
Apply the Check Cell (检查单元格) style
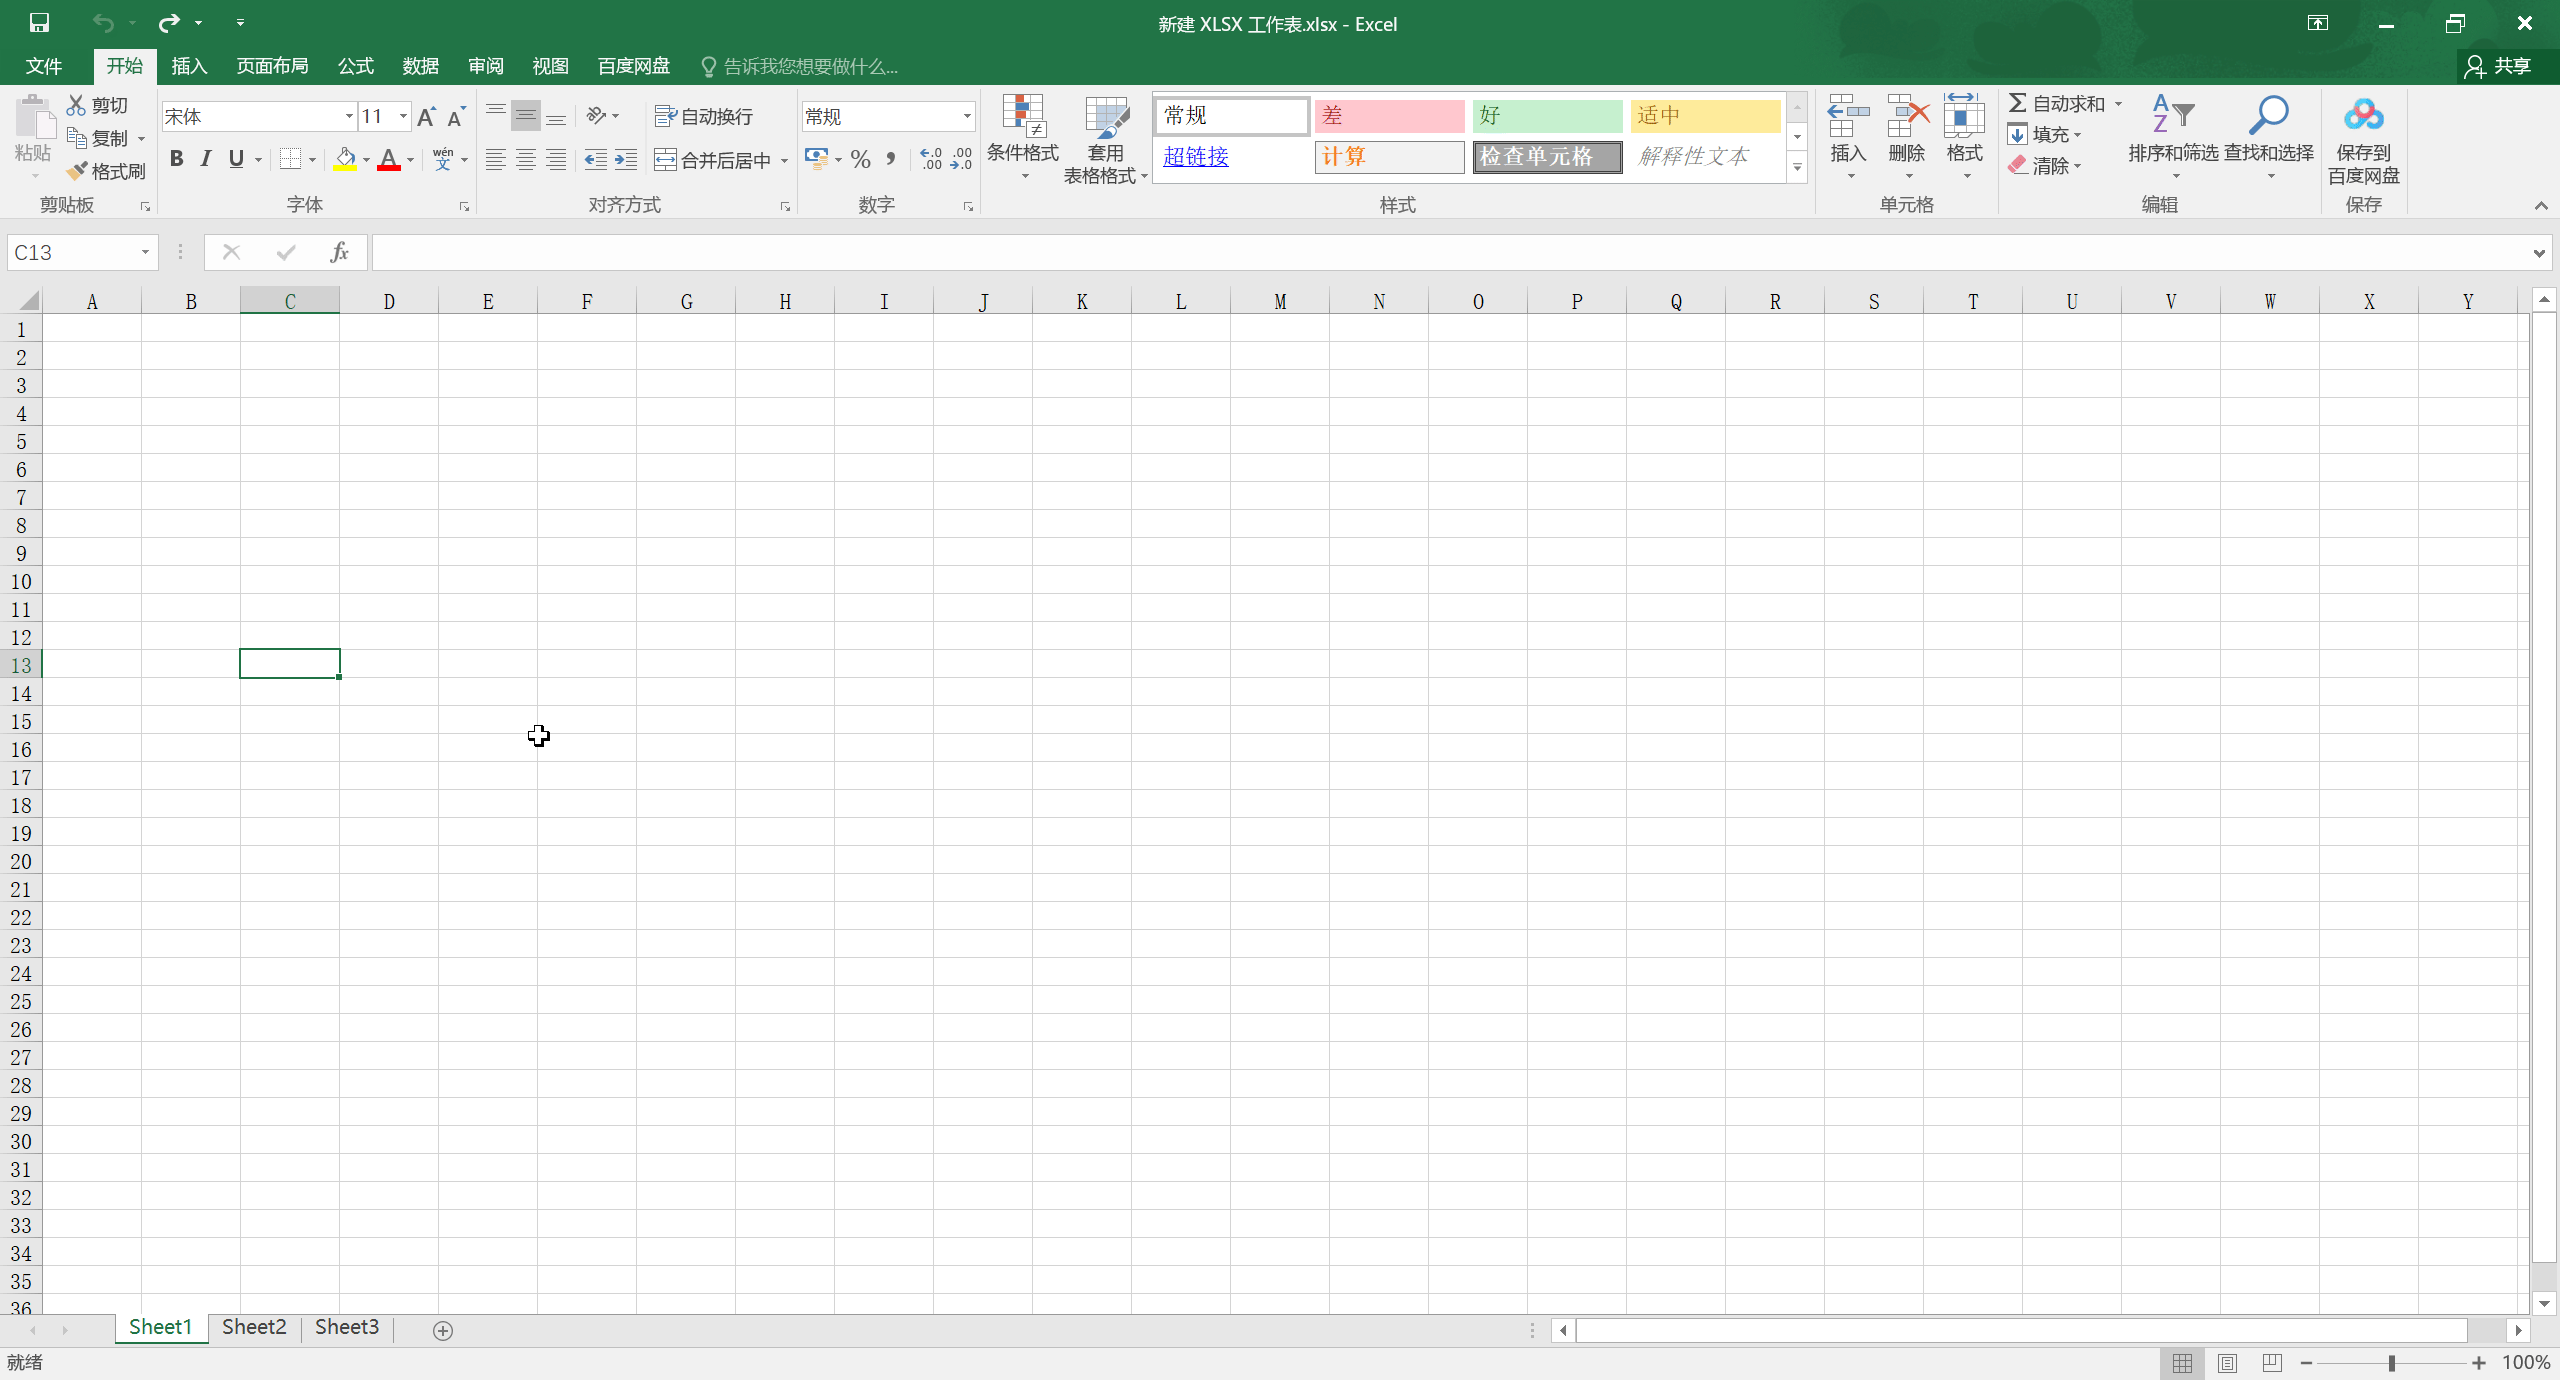coord(1547,157)
